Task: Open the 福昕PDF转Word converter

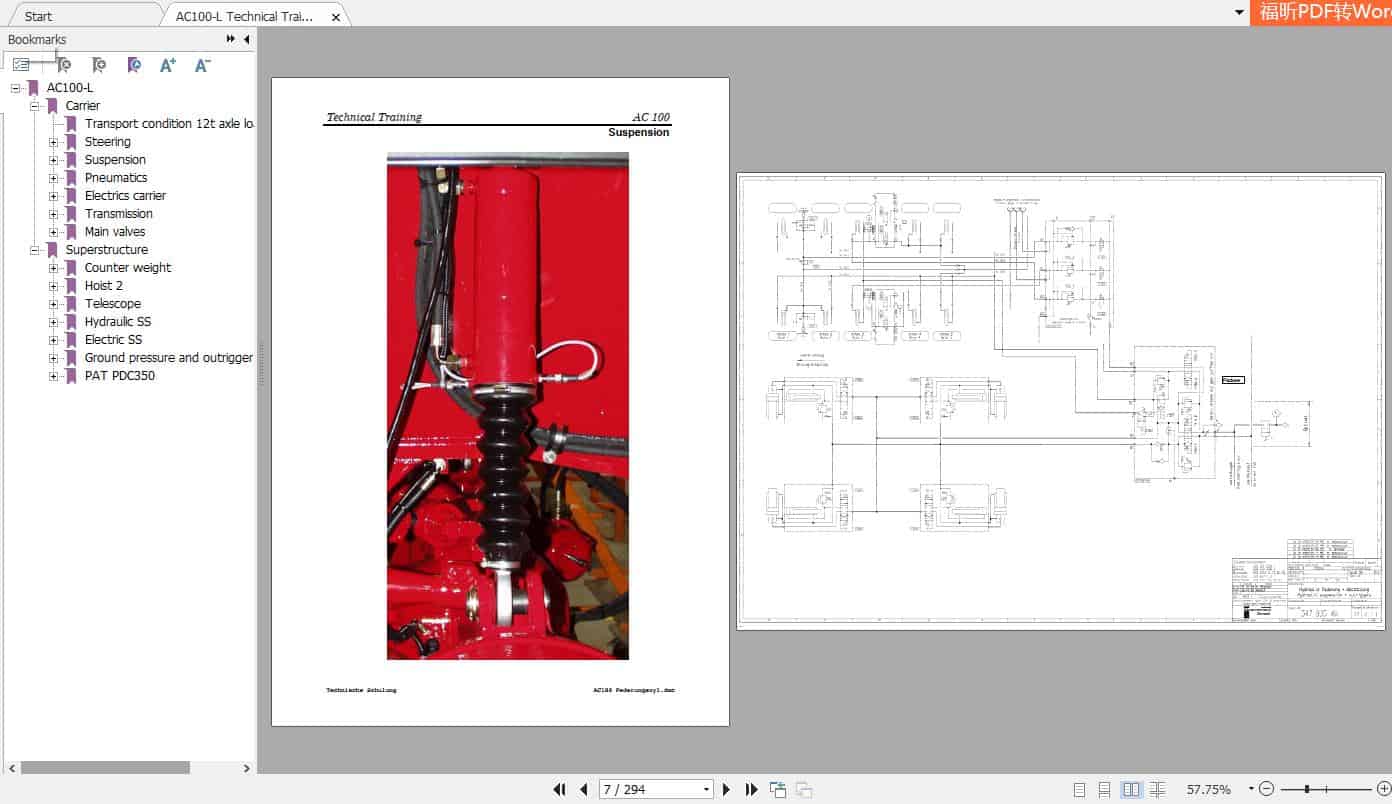Action: 1320,12
